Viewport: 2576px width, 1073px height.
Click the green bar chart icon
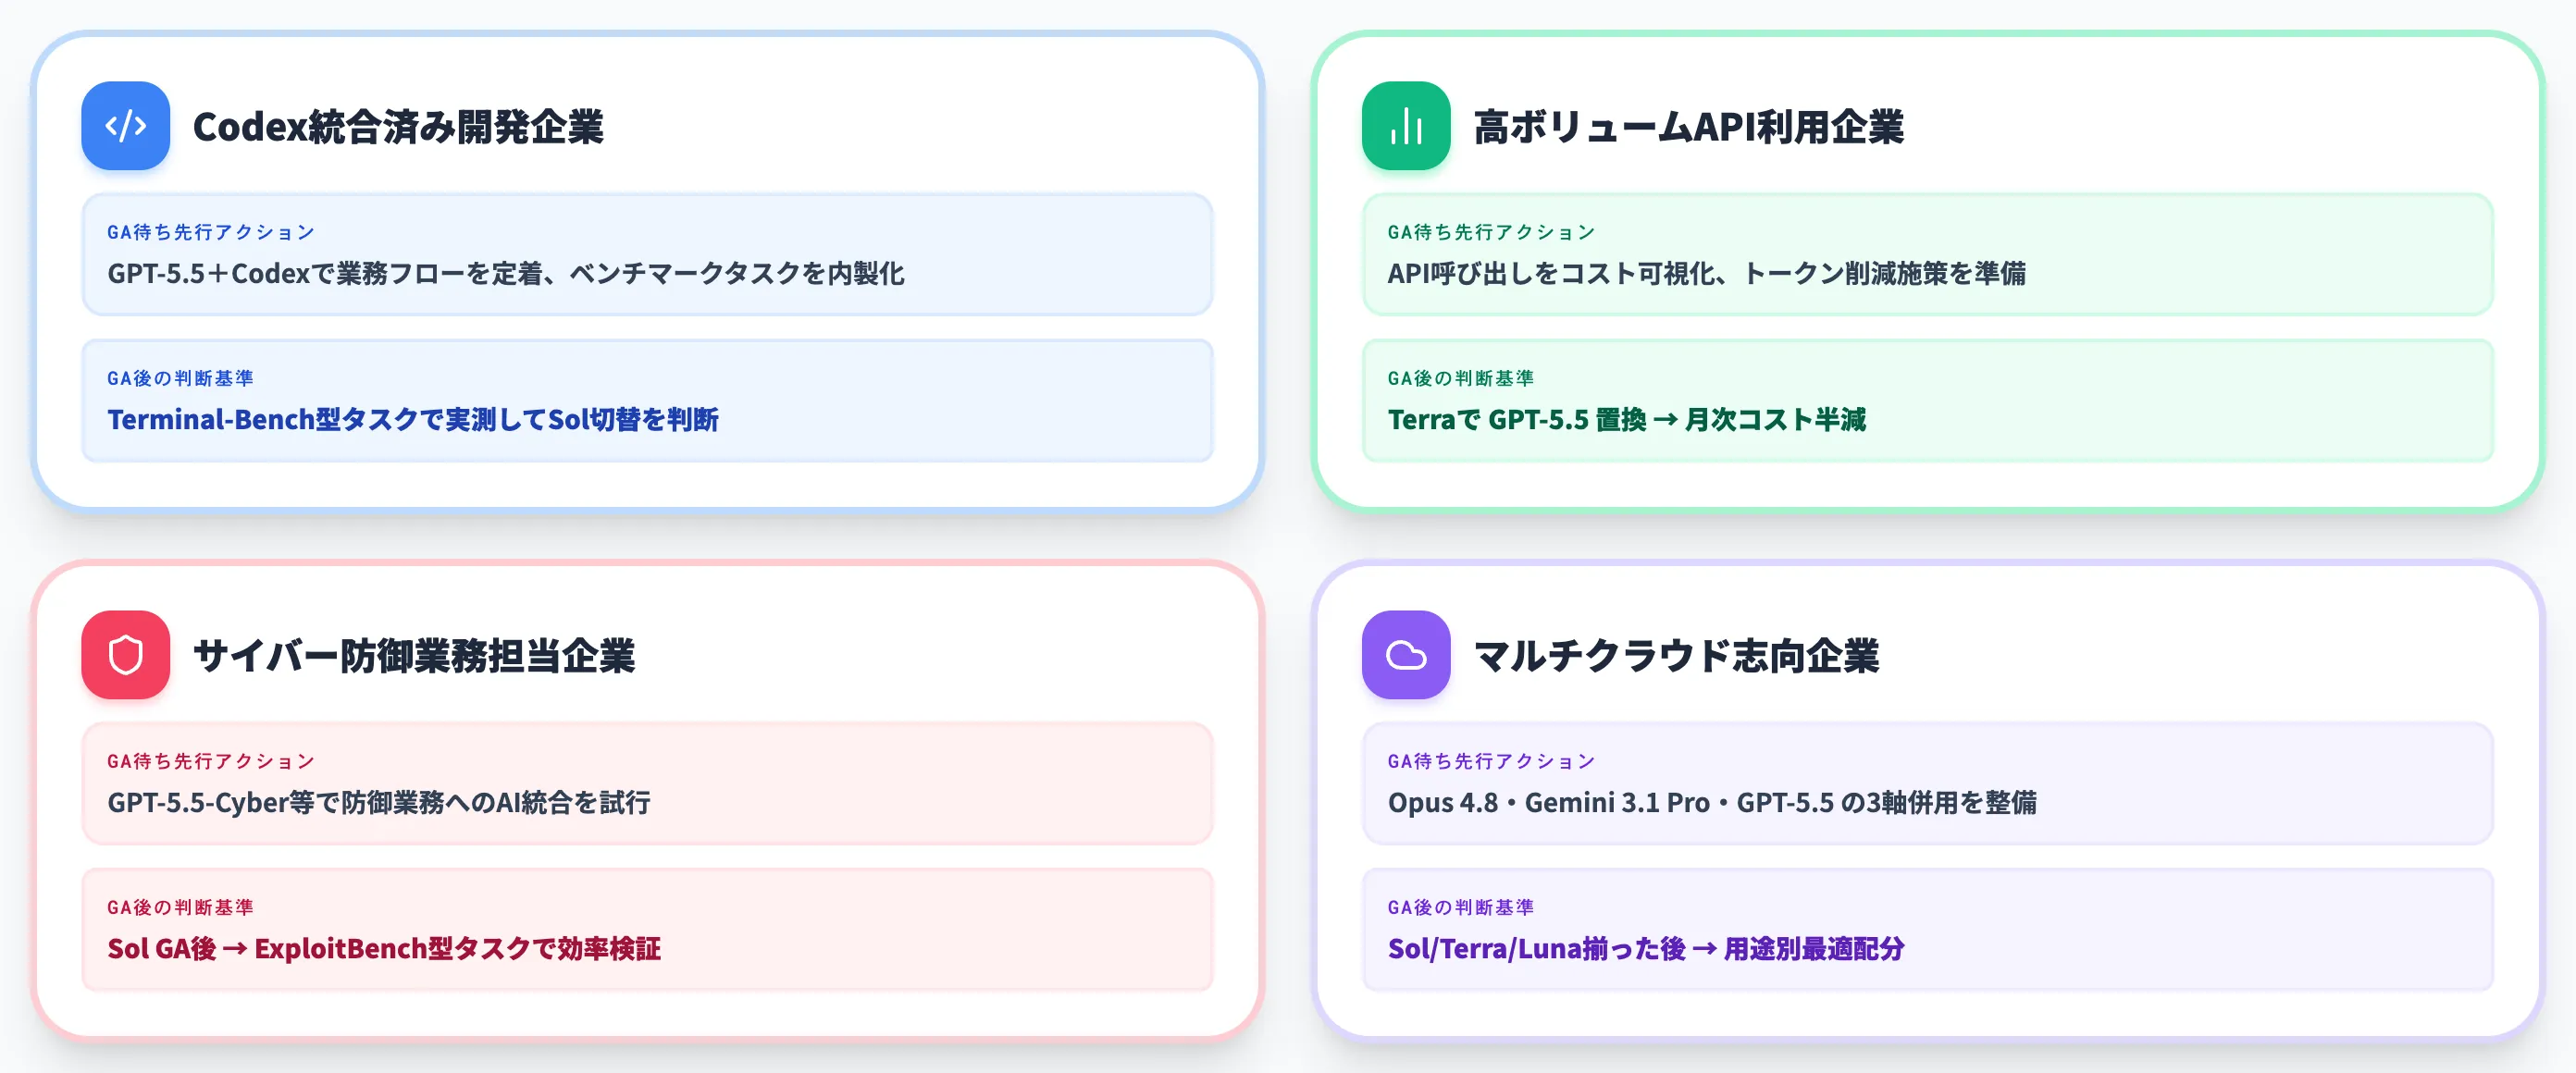[1405, 126]
